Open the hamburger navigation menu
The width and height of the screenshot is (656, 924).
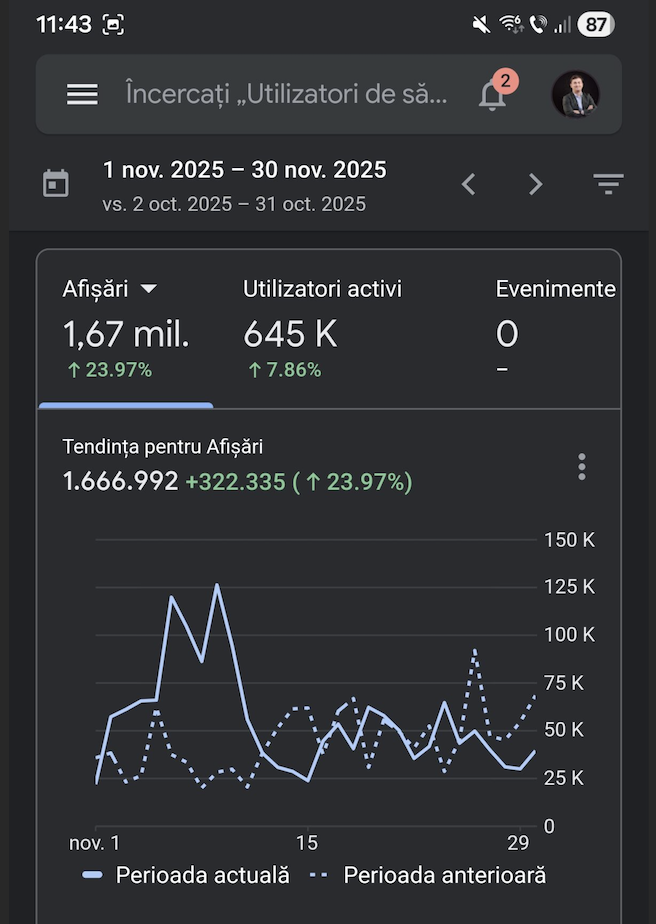(x=82, y=95)
